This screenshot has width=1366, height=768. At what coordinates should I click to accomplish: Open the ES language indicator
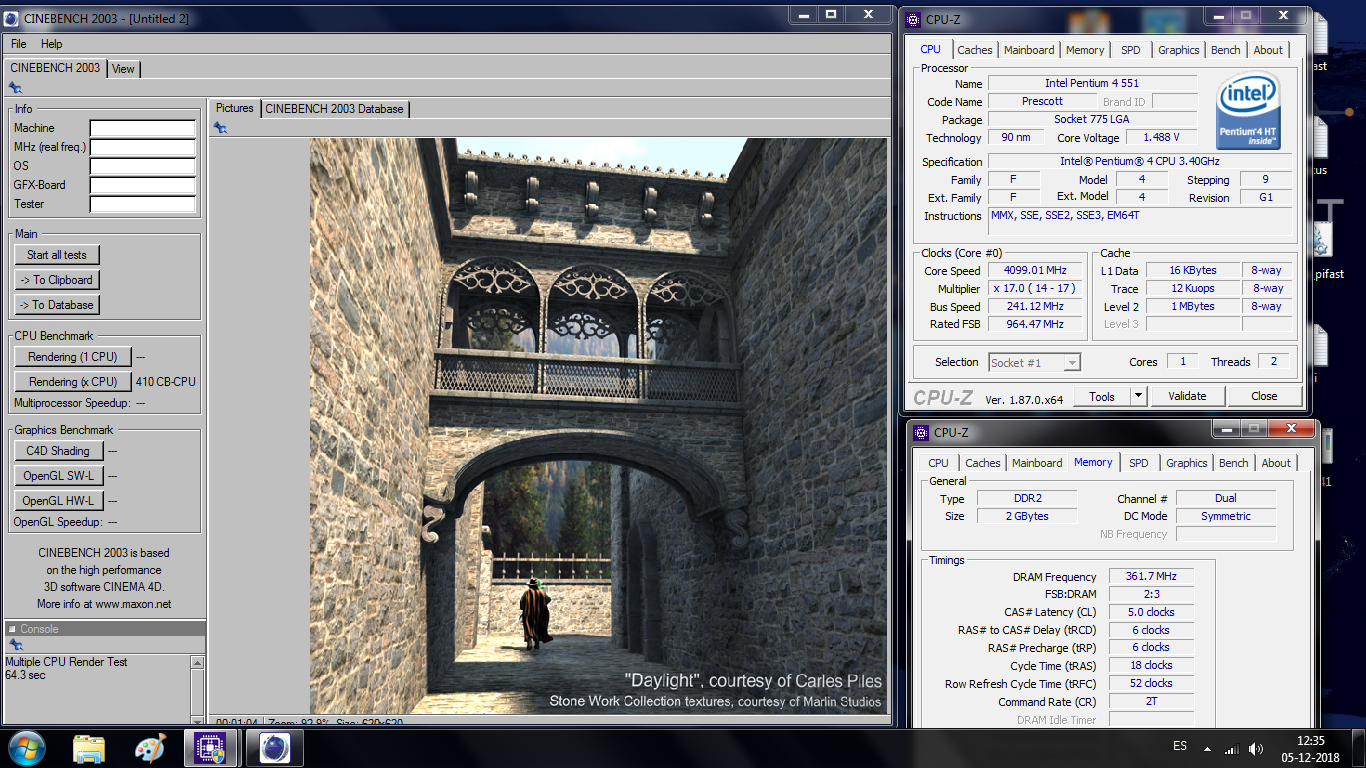pyautogui.click(x=1180, y=747)
